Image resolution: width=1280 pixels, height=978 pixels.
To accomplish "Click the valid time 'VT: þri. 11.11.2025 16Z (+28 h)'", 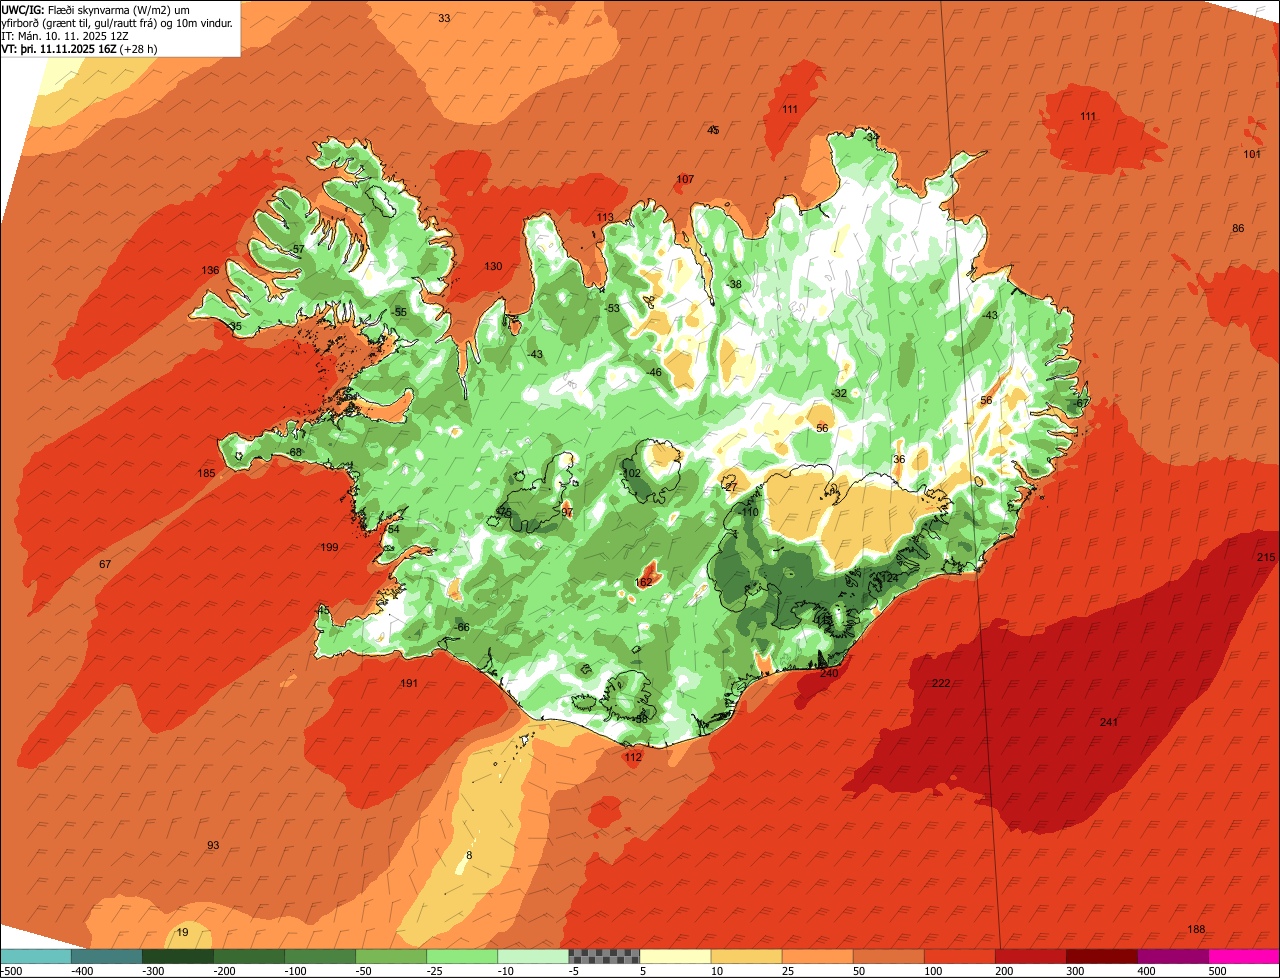I will [x=79, y=48].
